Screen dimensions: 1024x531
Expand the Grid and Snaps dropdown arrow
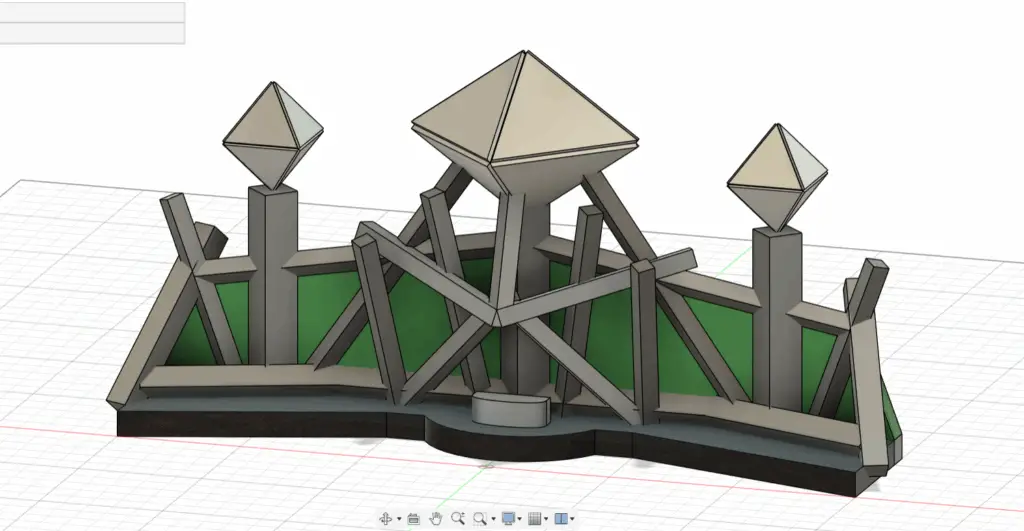pos(546,519)
